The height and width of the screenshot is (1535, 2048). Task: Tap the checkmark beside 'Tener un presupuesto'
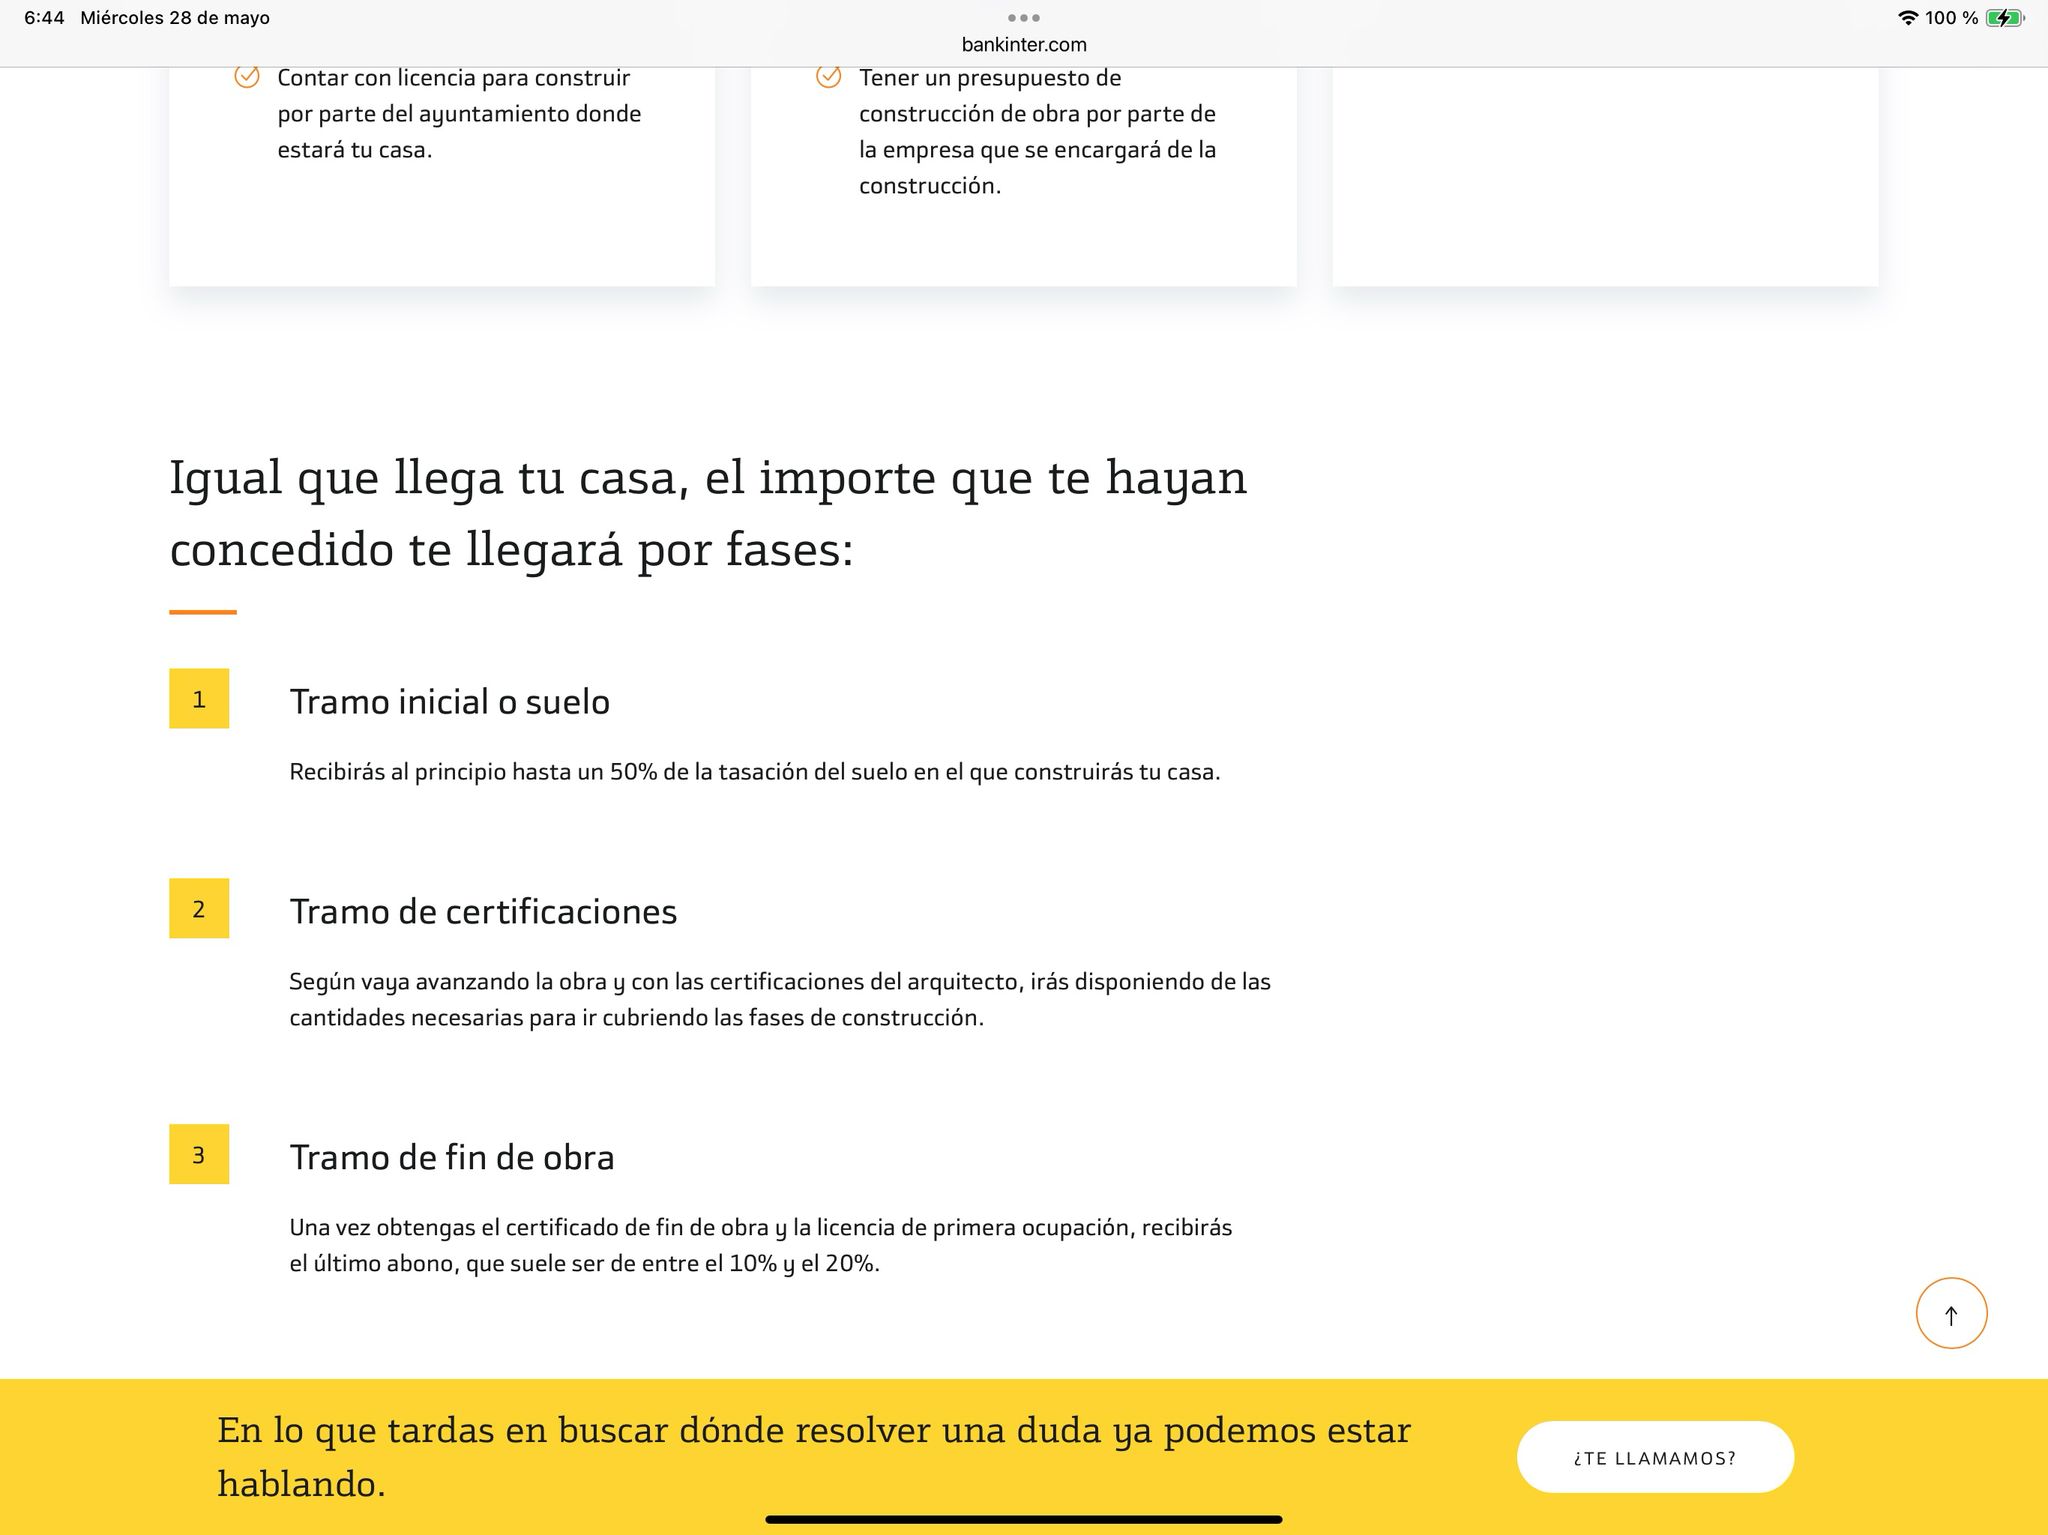828,77
